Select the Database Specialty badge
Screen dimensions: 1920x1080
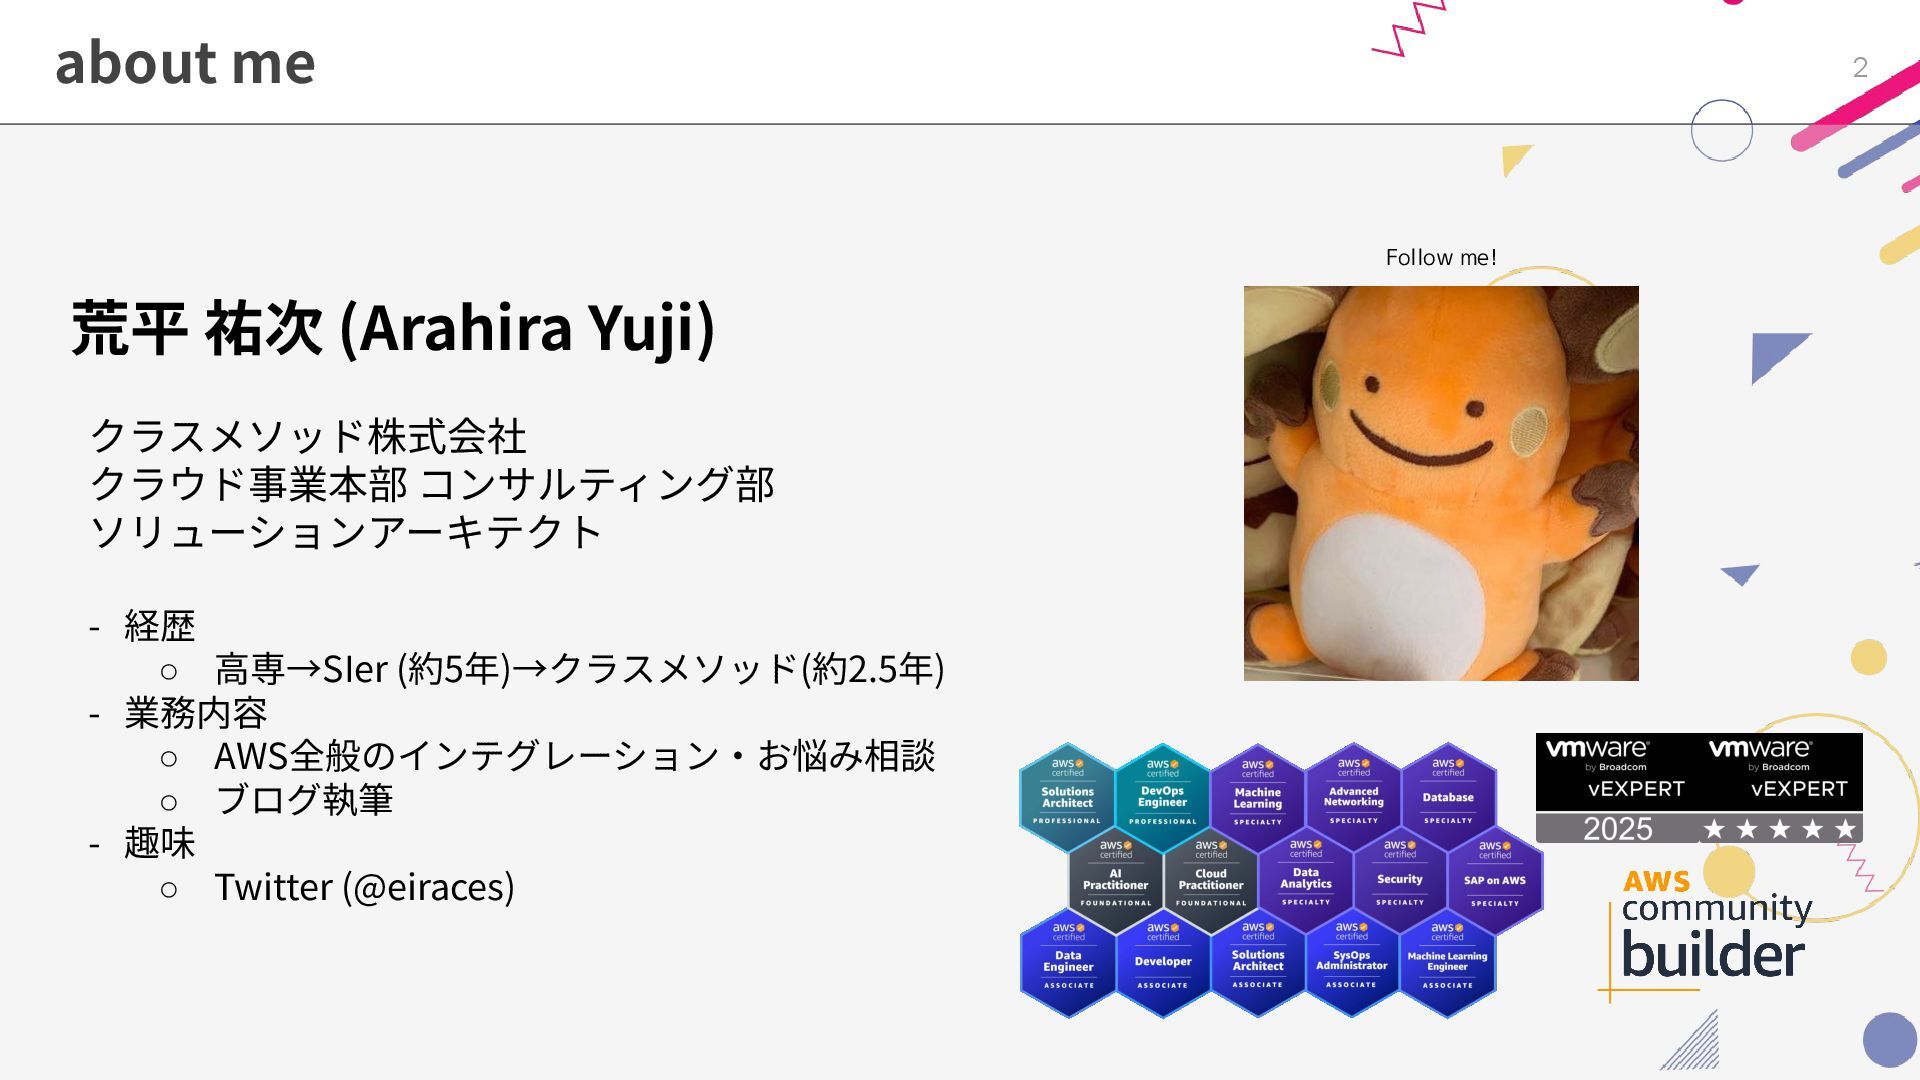[x=1448, y=797]
